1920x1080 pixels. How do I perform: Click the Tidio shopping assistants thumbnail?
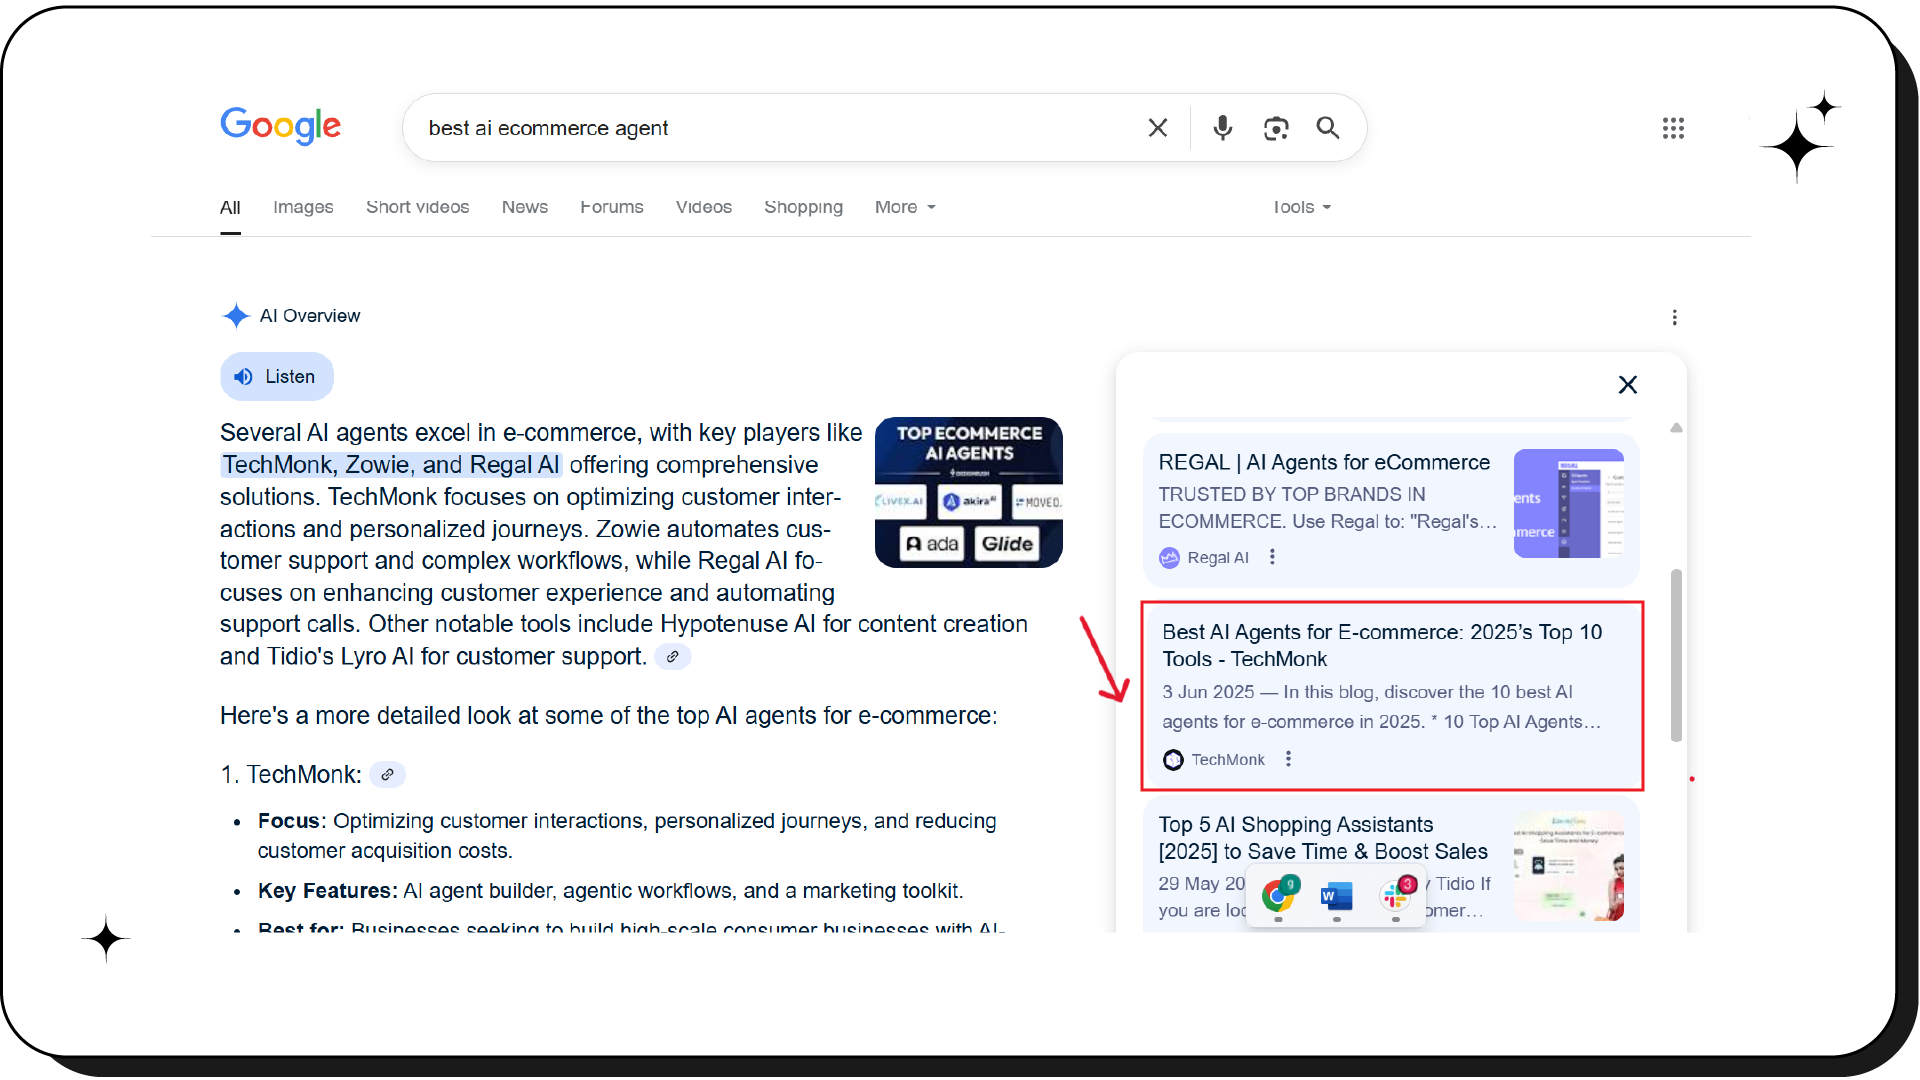[x=1569, y=866]
